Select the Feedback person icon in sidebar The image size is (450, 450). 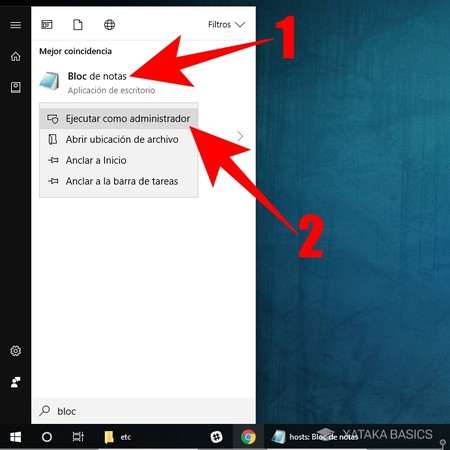click(15, 382)
